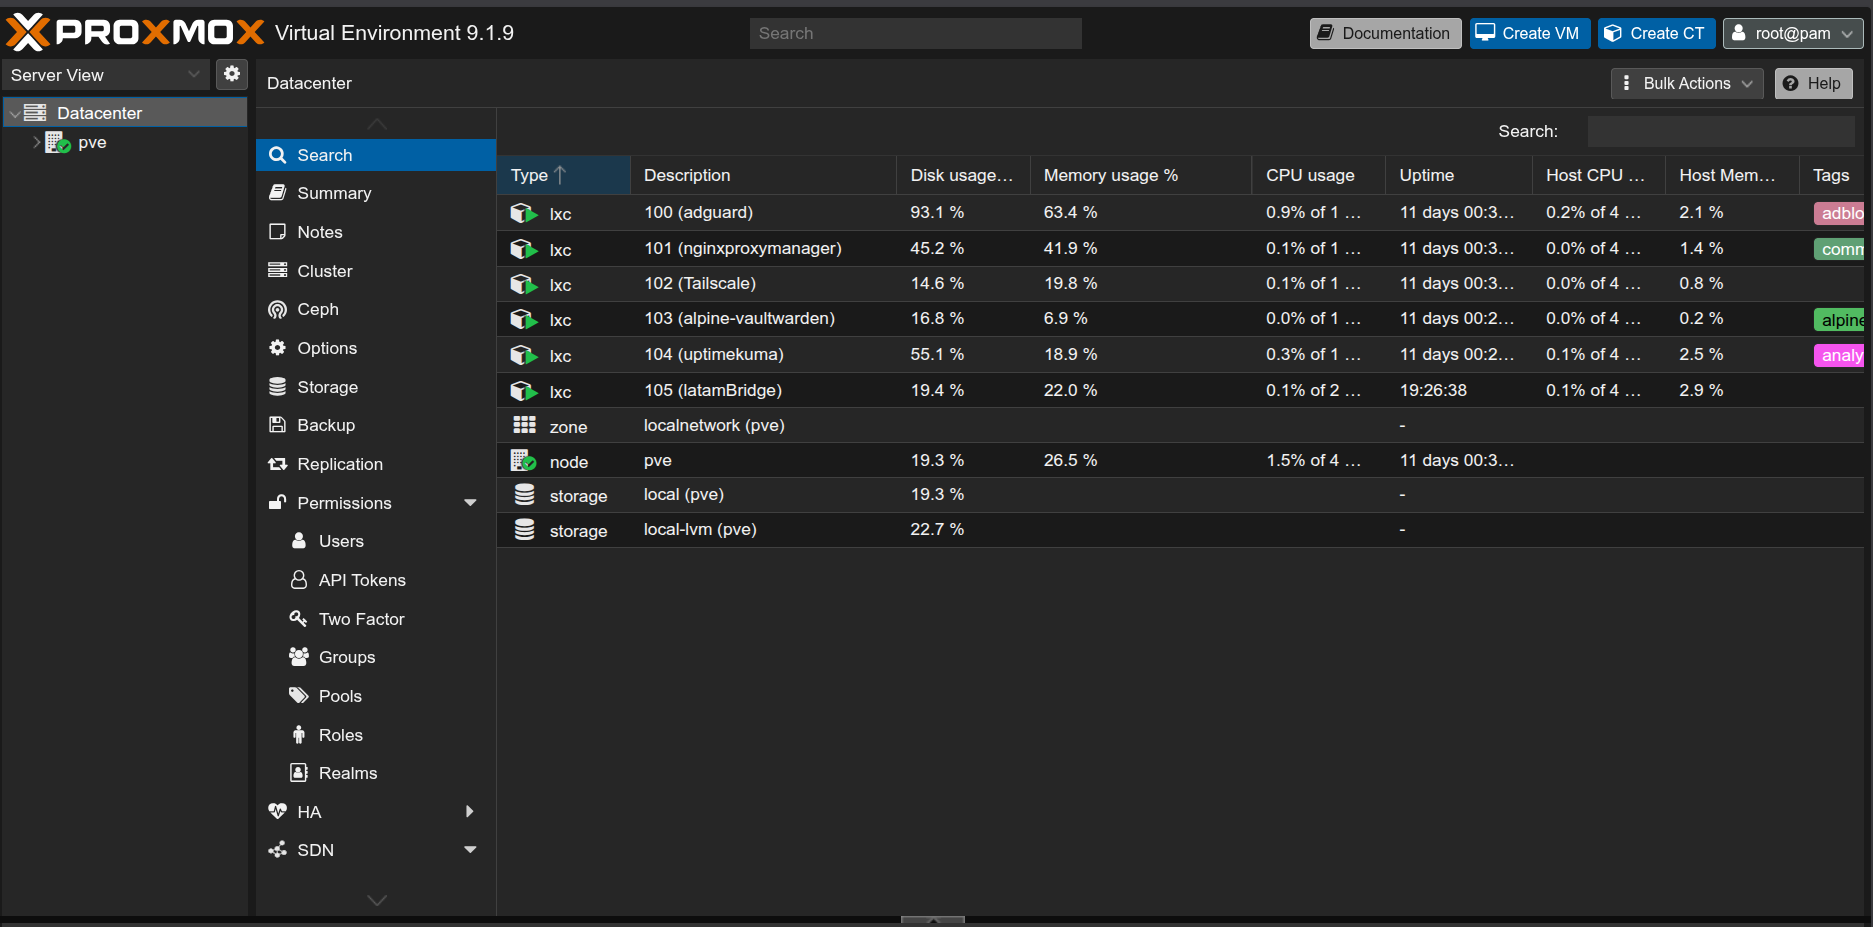Image resolution: width=1873 pixels, height=927 pixels.
Task: Focus the top global Search field
Action: (x=915, y=33)
